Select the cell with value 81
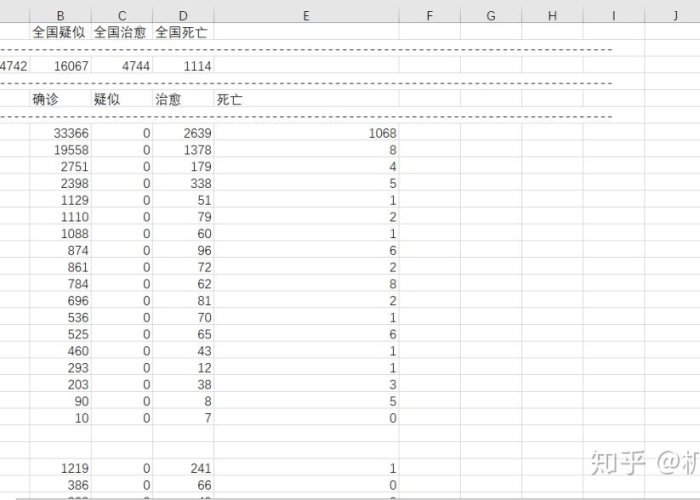This screenshot has width=700, height=500. [x=183, y=300]
